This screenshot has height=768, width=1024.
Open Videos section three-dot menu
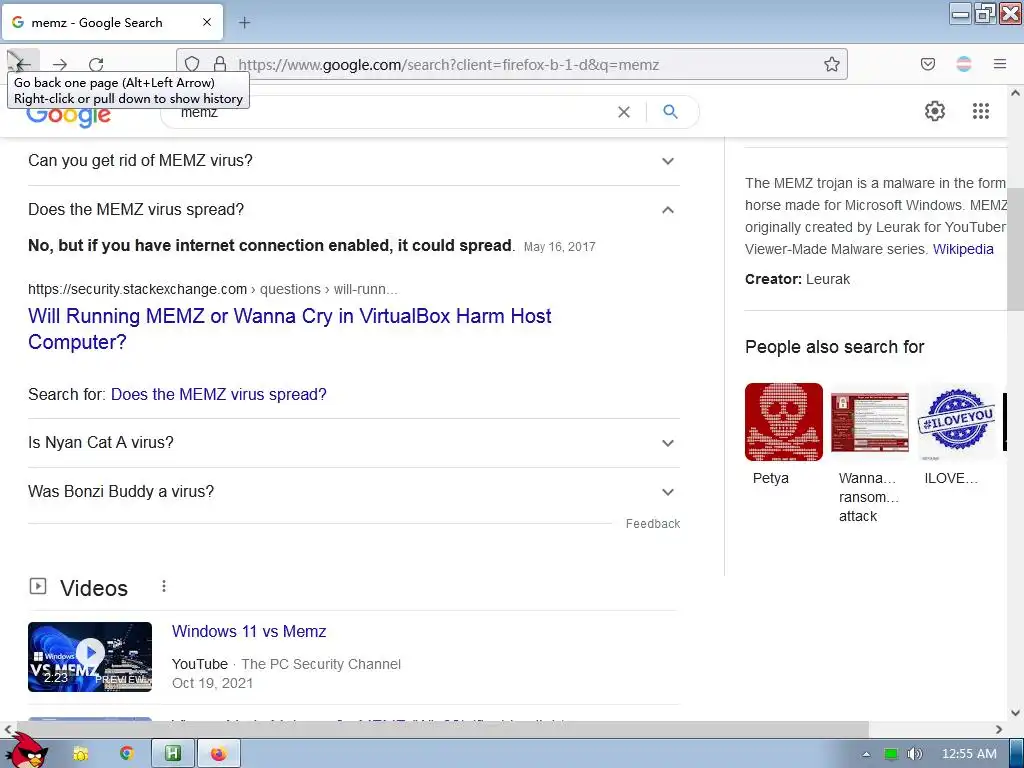coord(164,586)
